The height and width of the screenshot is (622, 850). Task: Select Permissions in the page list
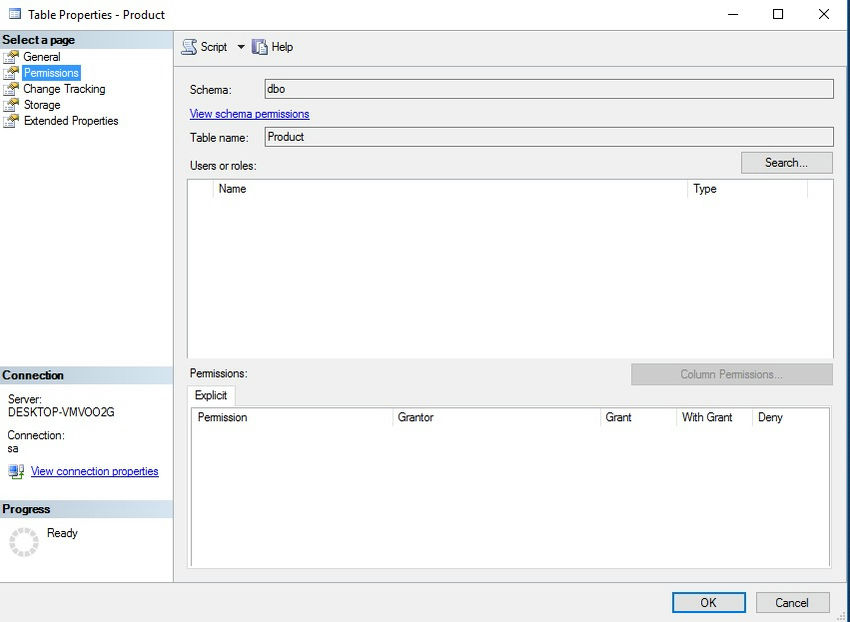coord(51,72)
